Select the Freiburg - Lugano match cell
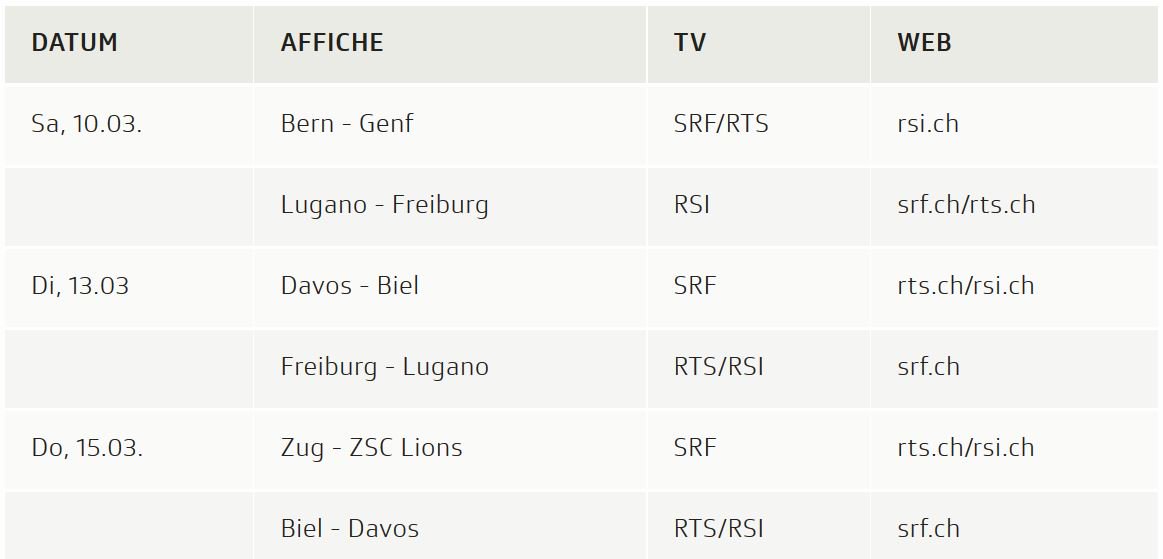Viewport: 1163px width, 559px height. coord(385,367)
